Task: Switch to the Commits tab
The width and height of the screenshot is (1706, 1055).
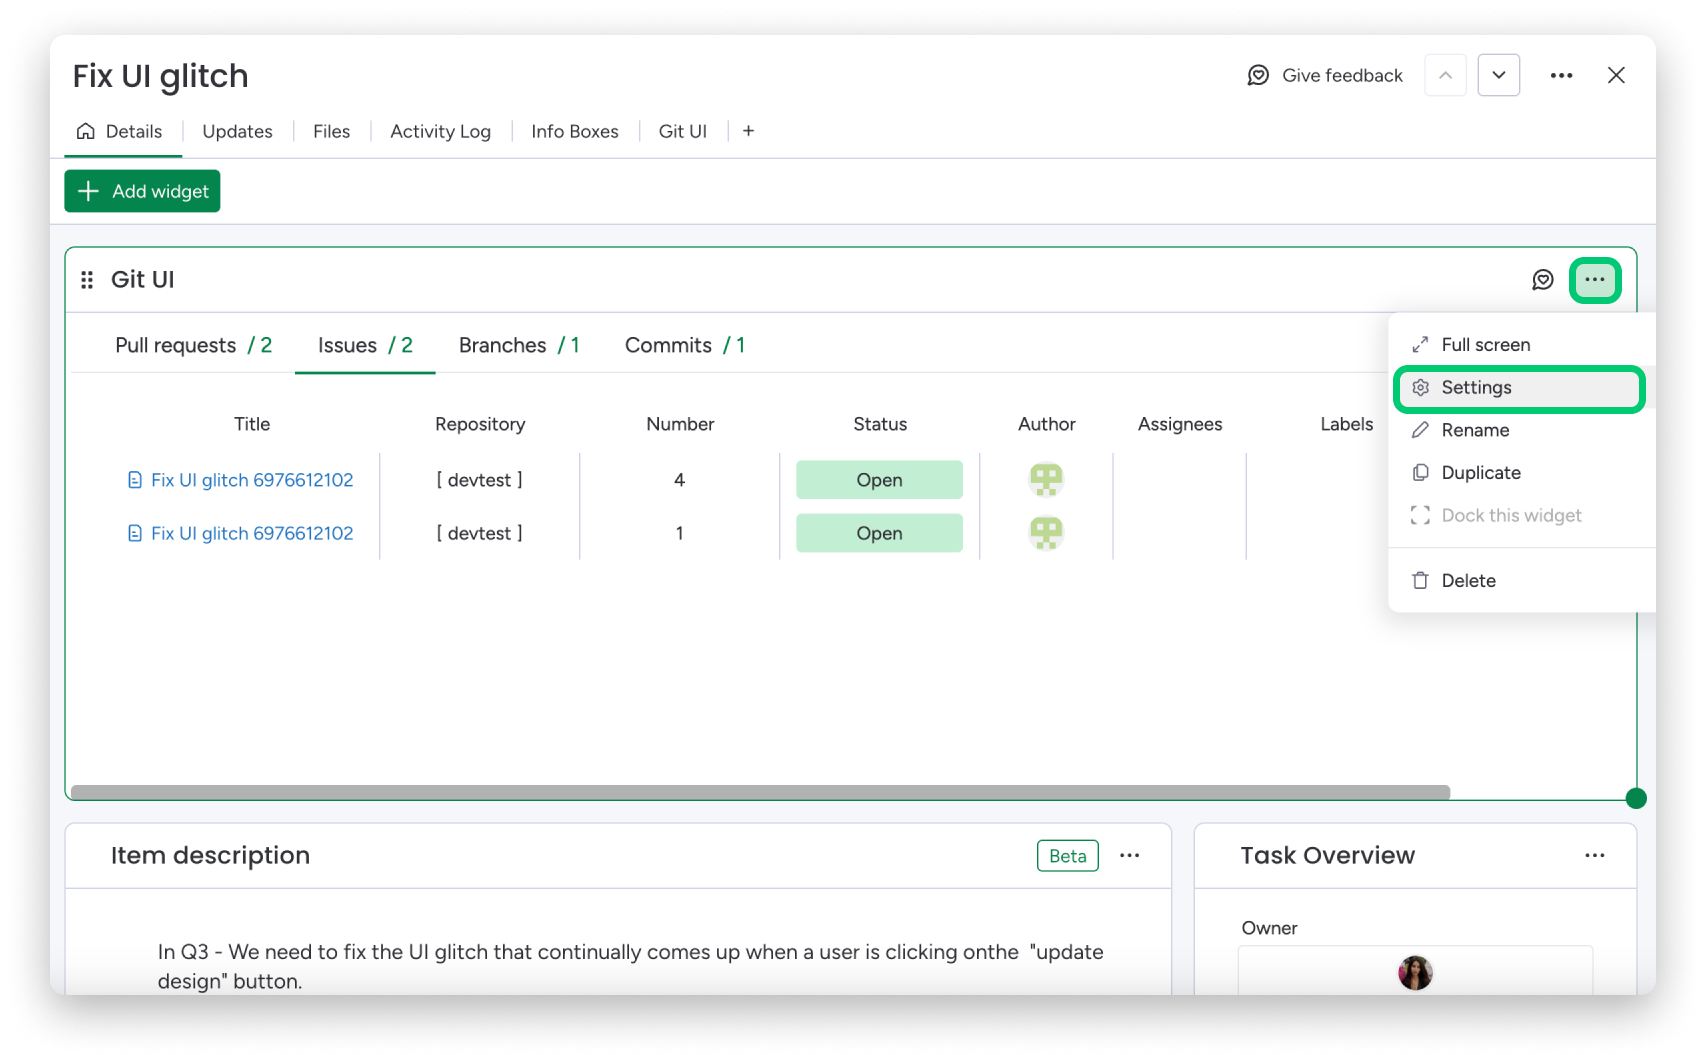Action: (668, 345)
